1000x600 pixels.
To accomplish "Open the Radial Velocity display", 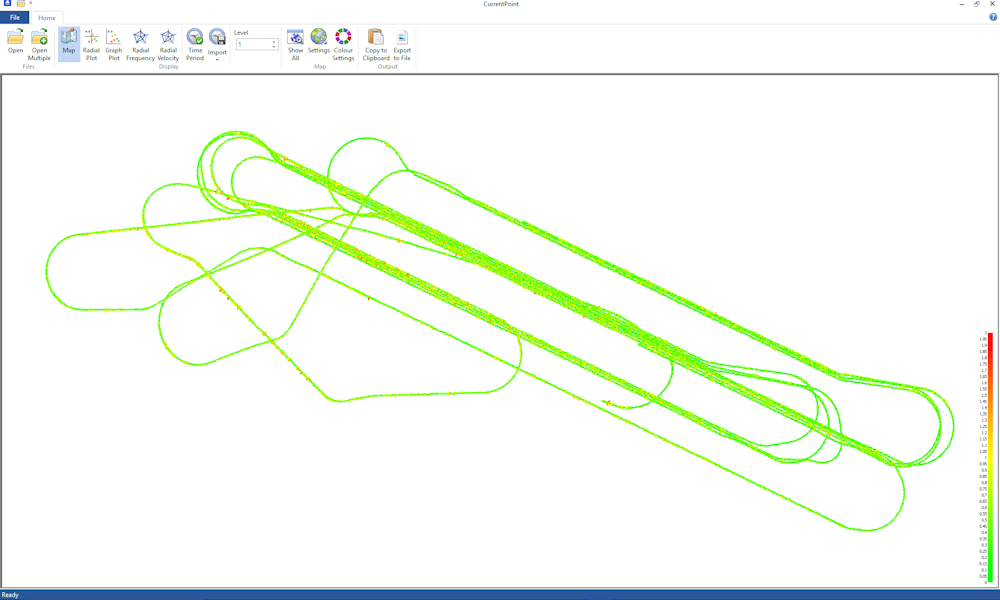I will click(x=168, y=43).
